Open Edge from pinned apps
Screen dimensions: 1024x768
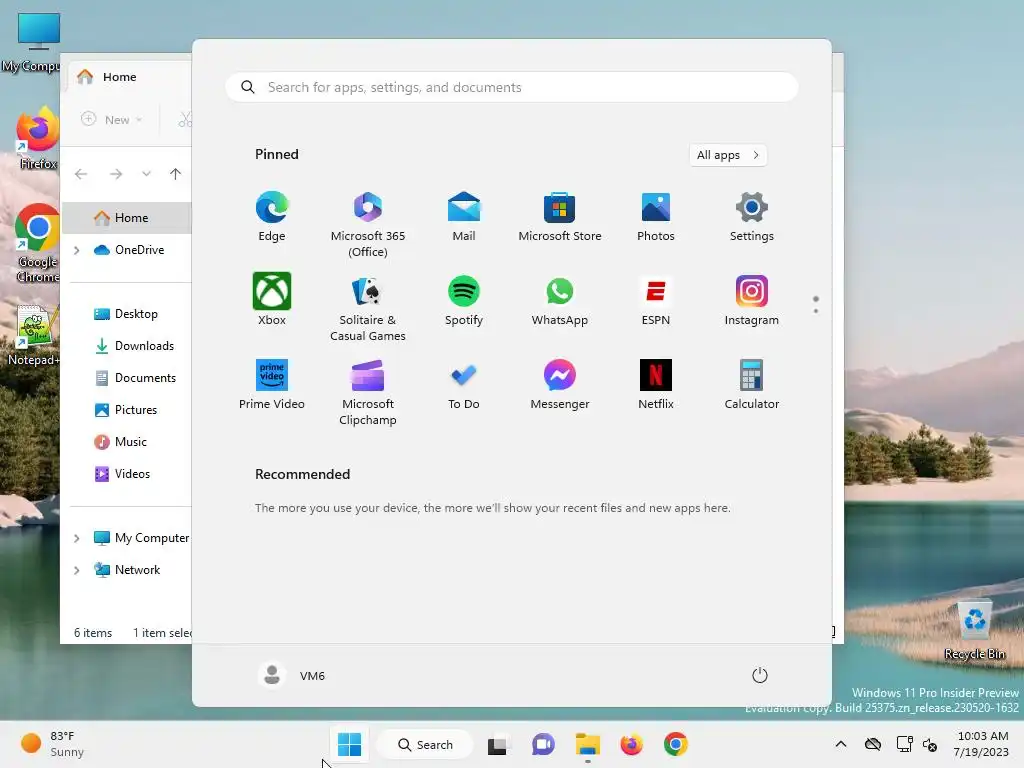coord(272,217)
